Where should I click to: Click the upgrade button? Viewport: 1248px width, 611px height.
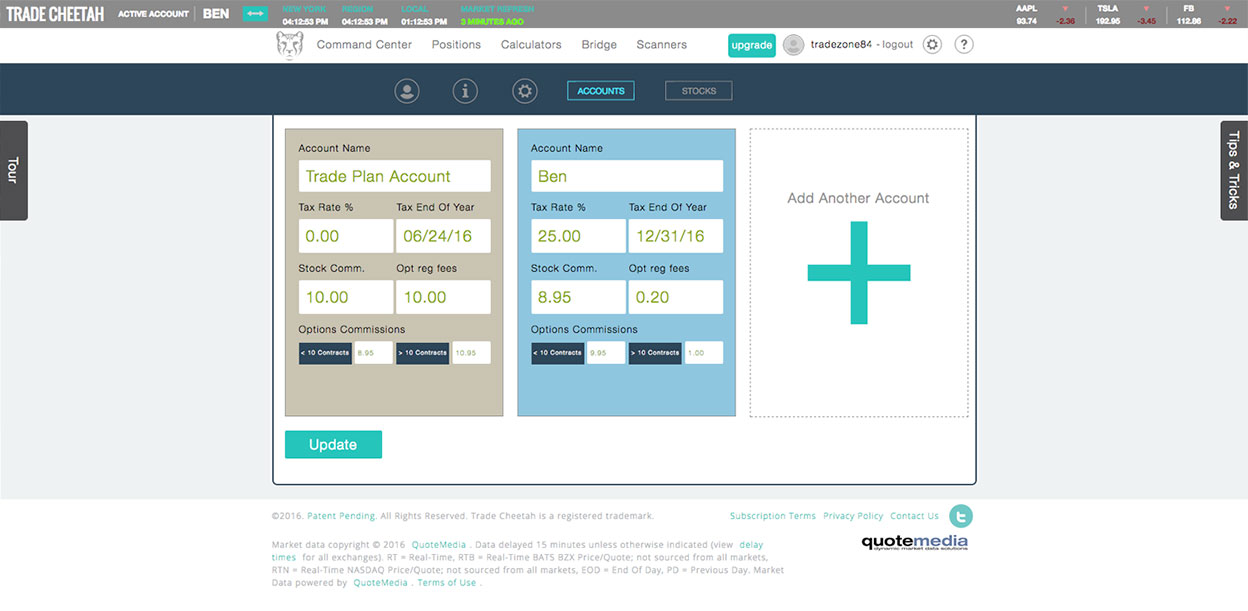point(751,45)
